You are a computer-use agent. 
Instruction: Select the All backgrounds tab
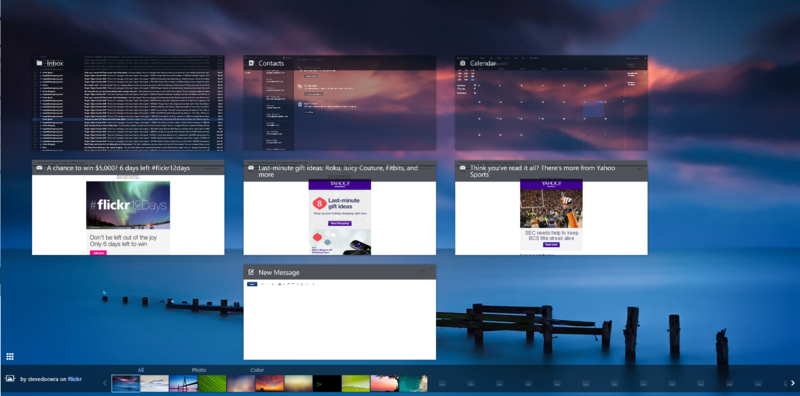click(141, 370)
